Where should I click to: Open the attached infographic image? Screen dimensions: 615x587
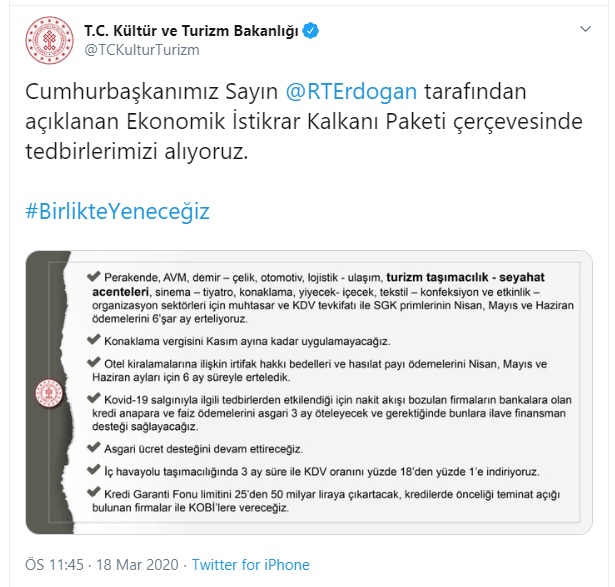tap(309, 392)
